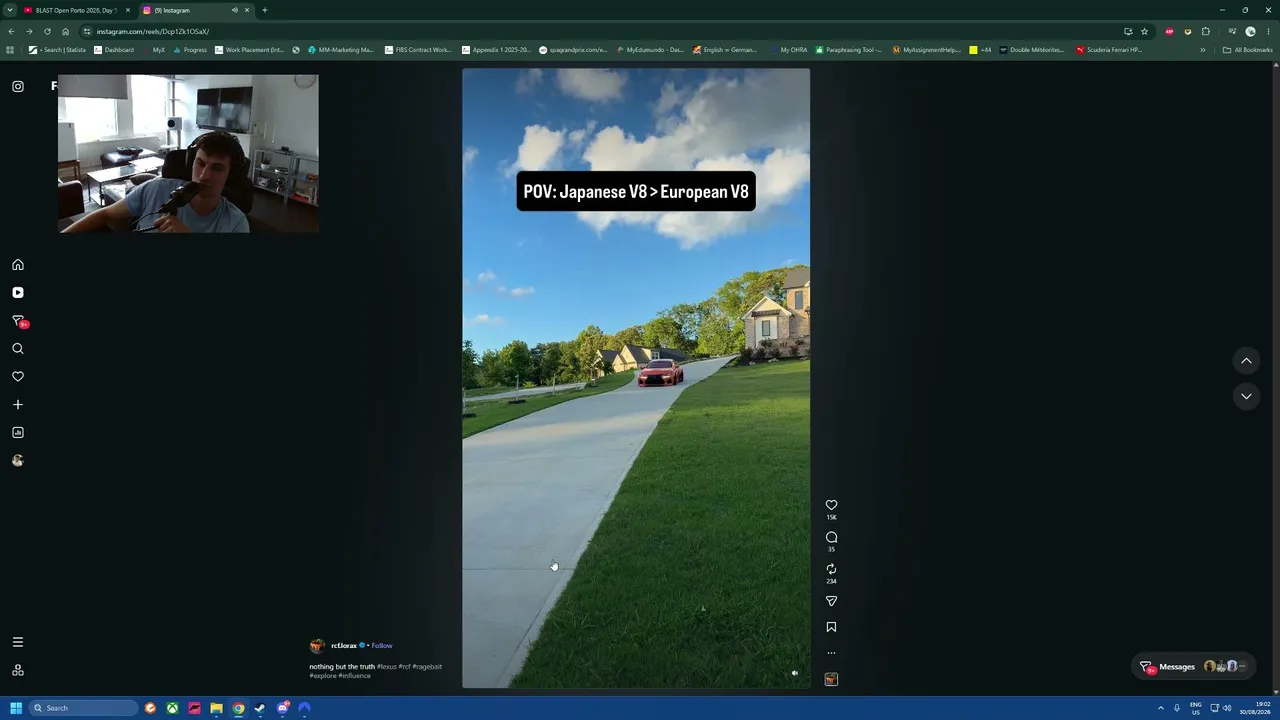Screen dimensions: 1280x720
Task: Open the Scuderia Ferrari HP bookmark
Action: pos(1109,50)
